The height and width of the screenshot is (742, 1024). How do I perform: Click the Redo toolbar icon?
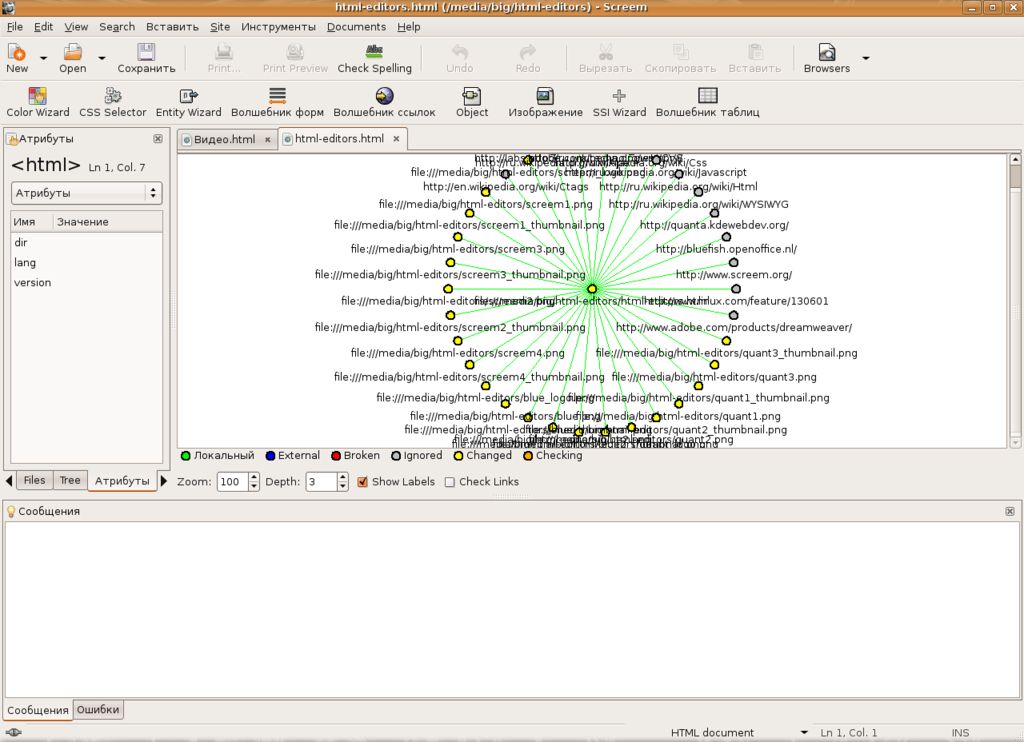528,52
